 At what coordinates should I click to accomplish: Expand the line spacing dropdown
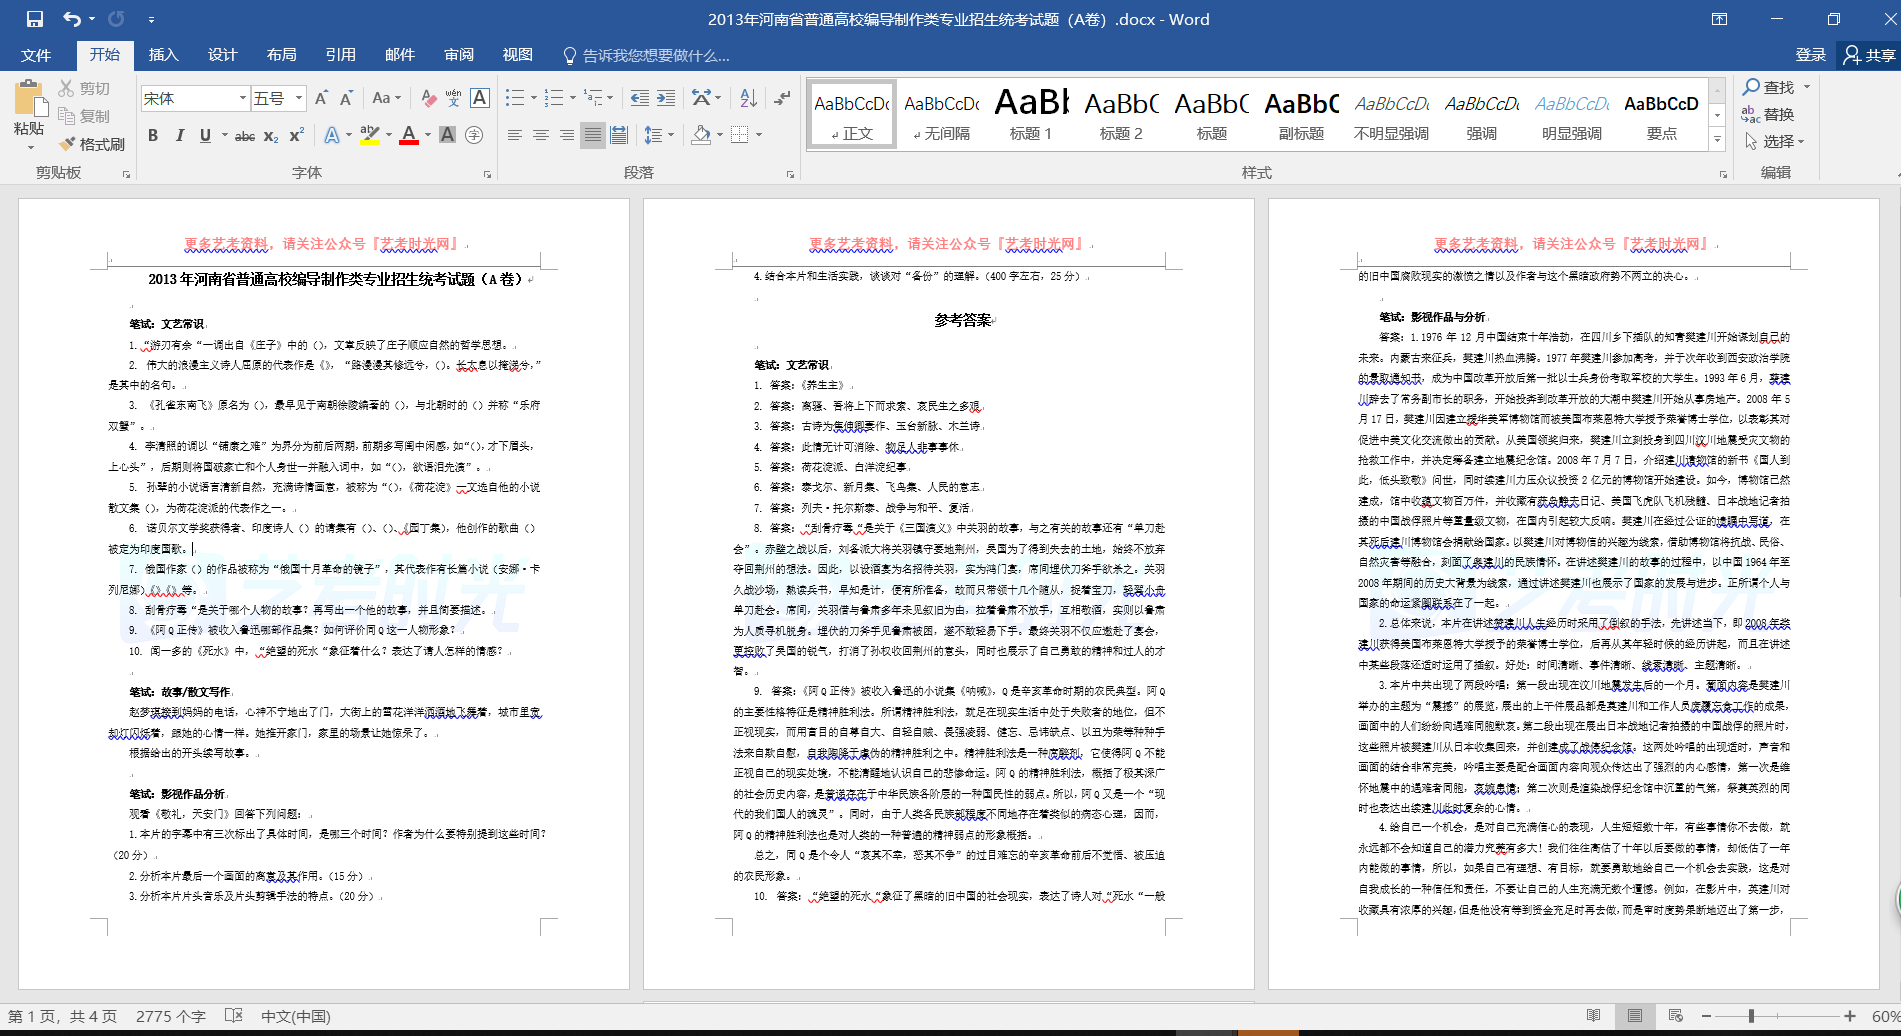pos(670,135)
